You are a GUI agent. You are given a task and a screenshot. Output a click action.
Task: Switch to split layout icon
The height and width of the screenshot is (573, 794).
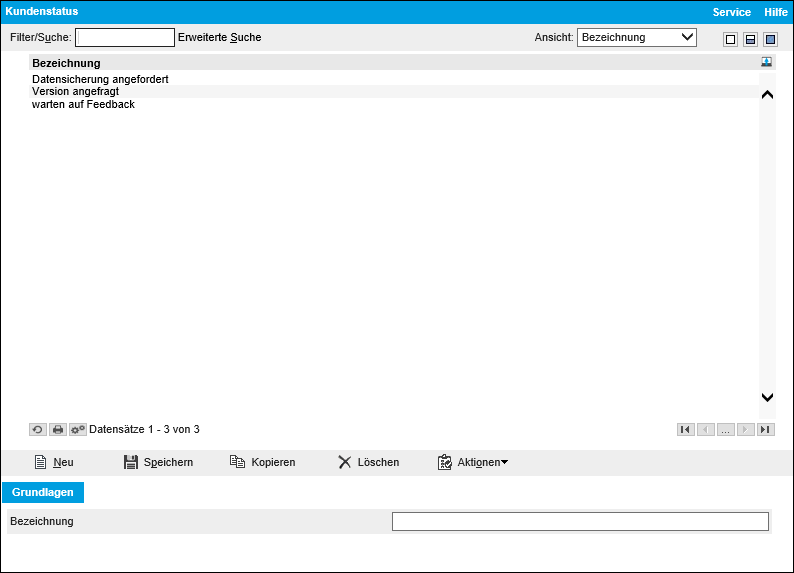[750, 39]
